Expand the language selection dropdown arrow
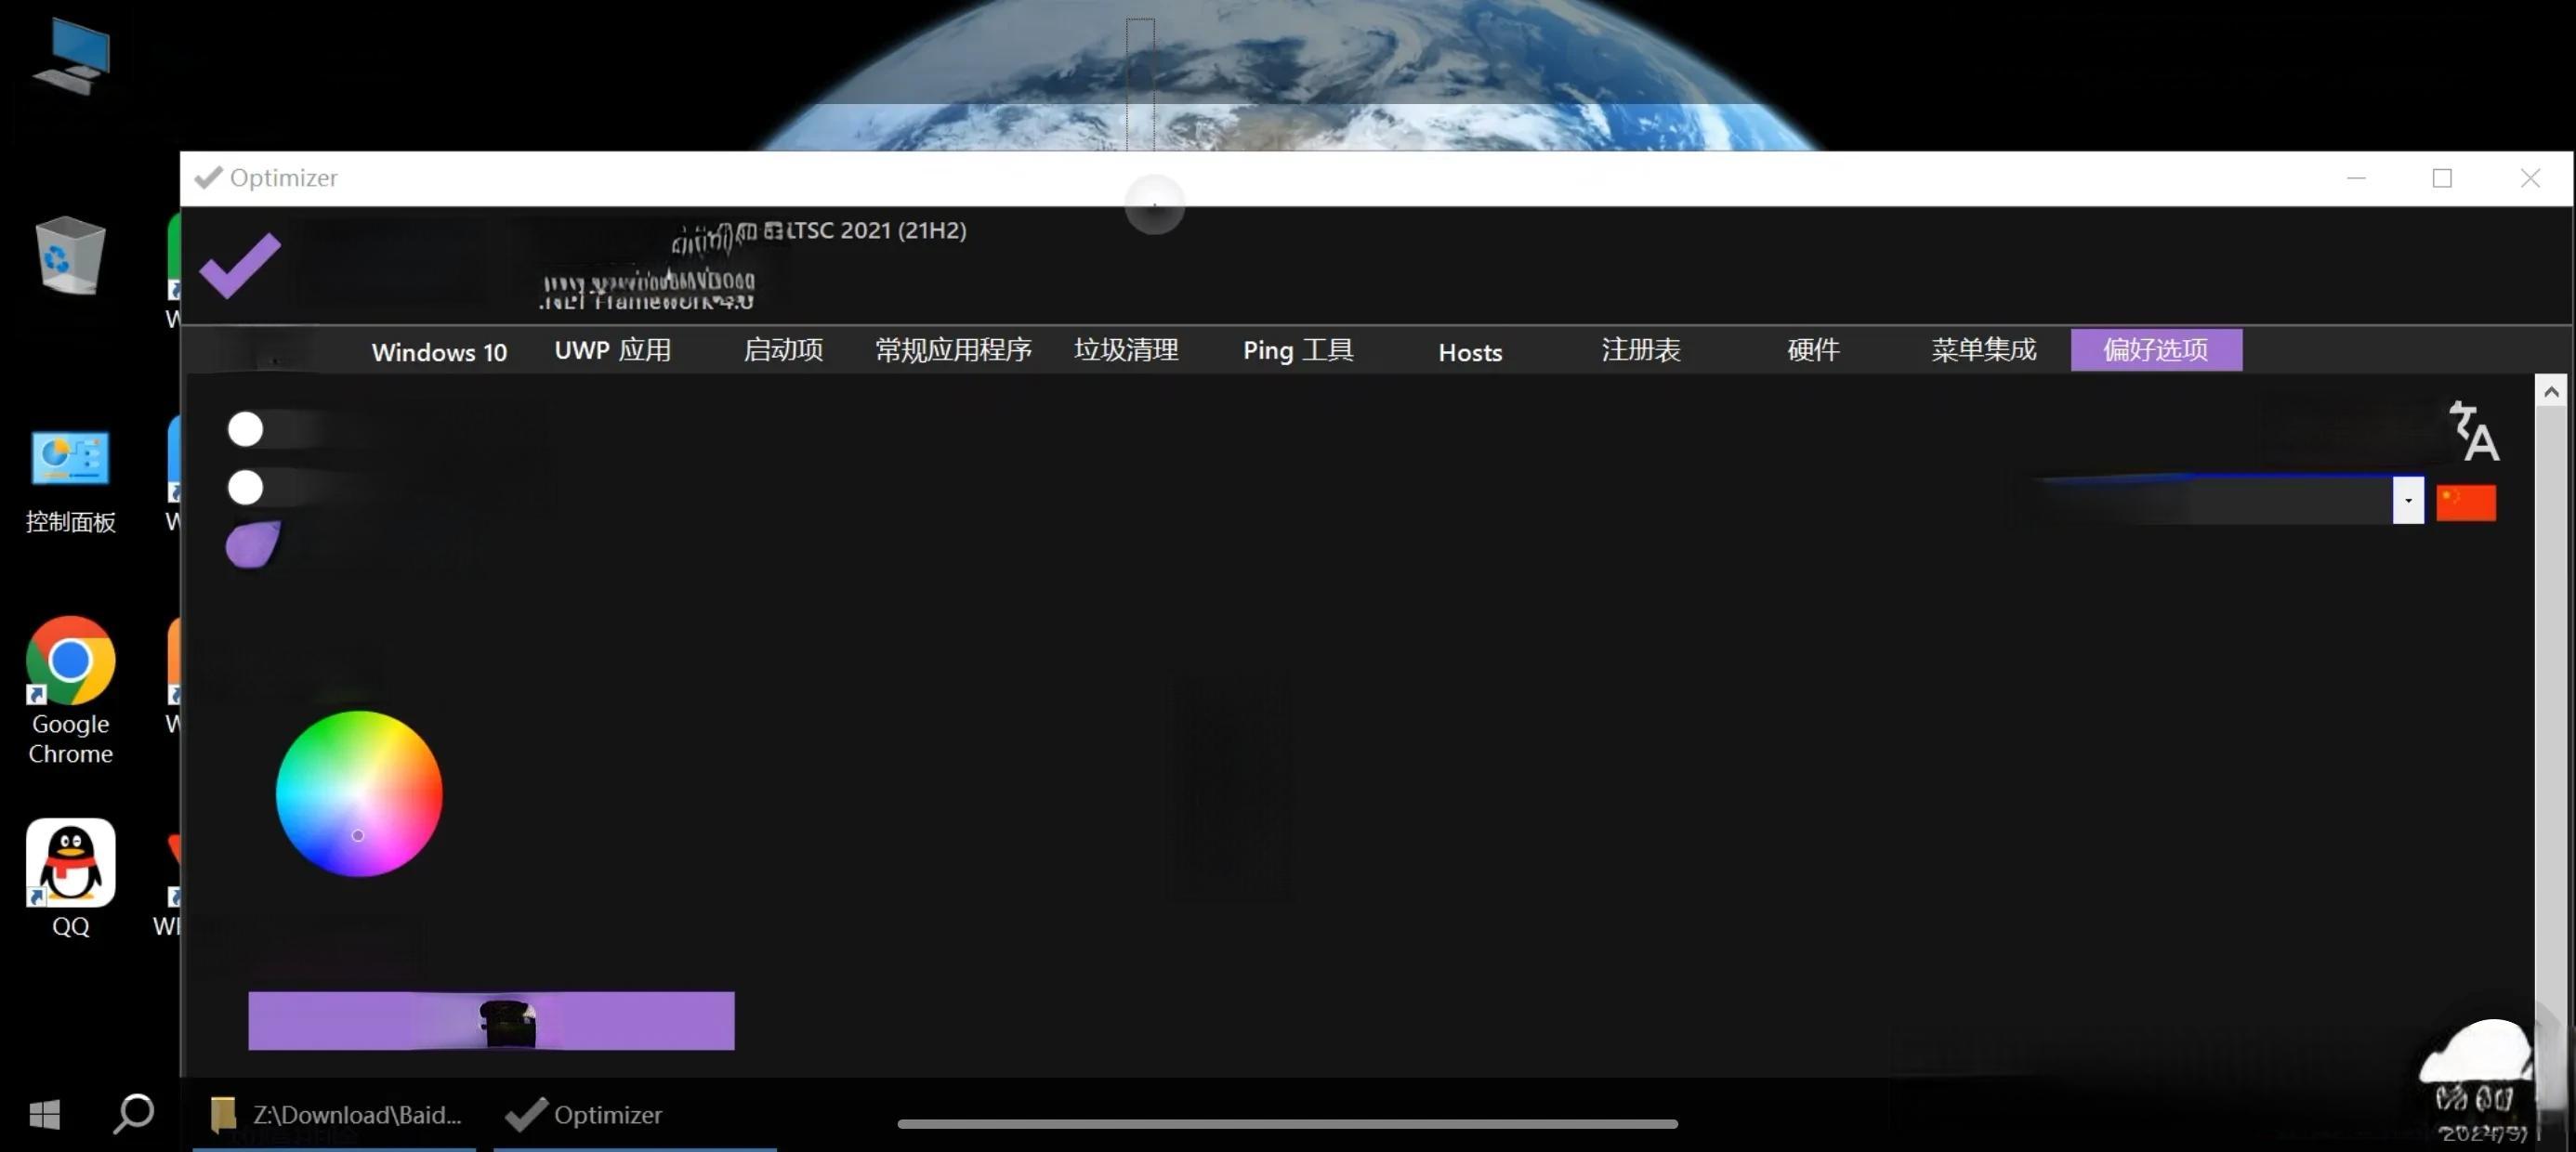Image resolution: width=2576 pixels, height=1152 pixels. (2407, 500)
